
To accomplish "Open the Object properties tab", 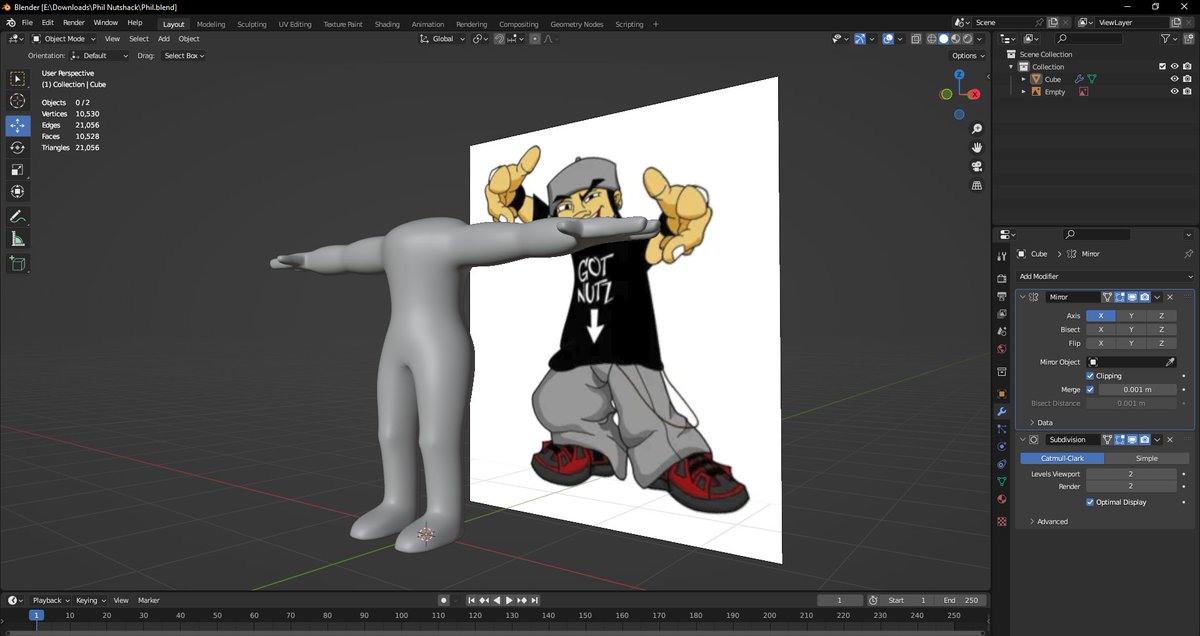I will [x=1002, y=394].
